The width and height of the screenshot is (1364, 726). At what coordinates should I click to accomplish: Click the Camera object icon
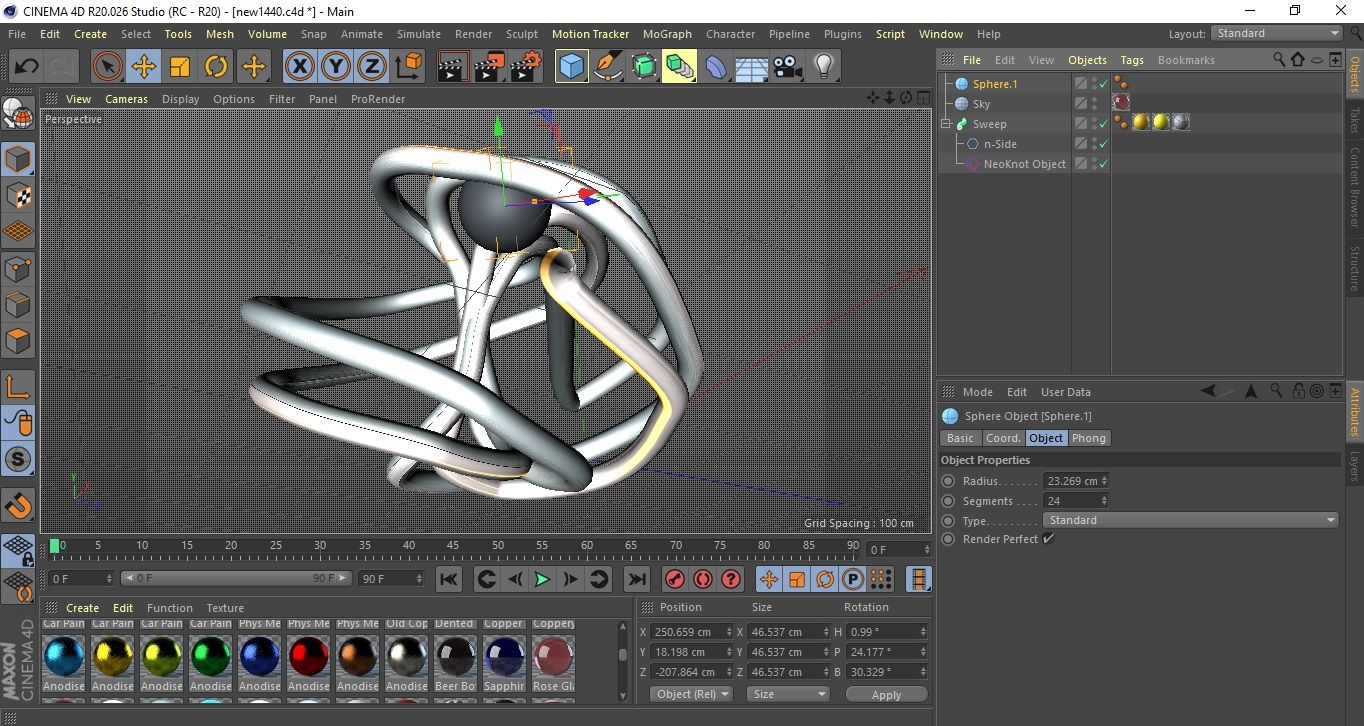788,67
